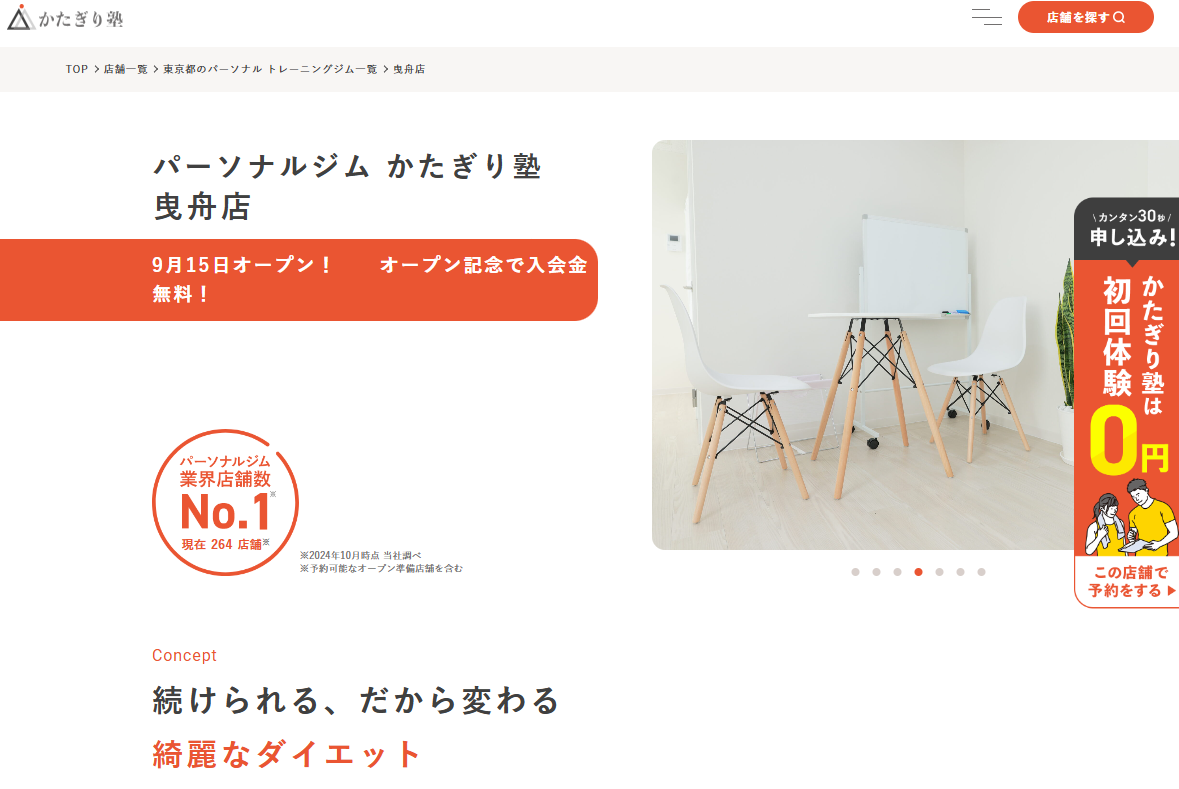Select the second carousel dot

click(x=876, y=572)
